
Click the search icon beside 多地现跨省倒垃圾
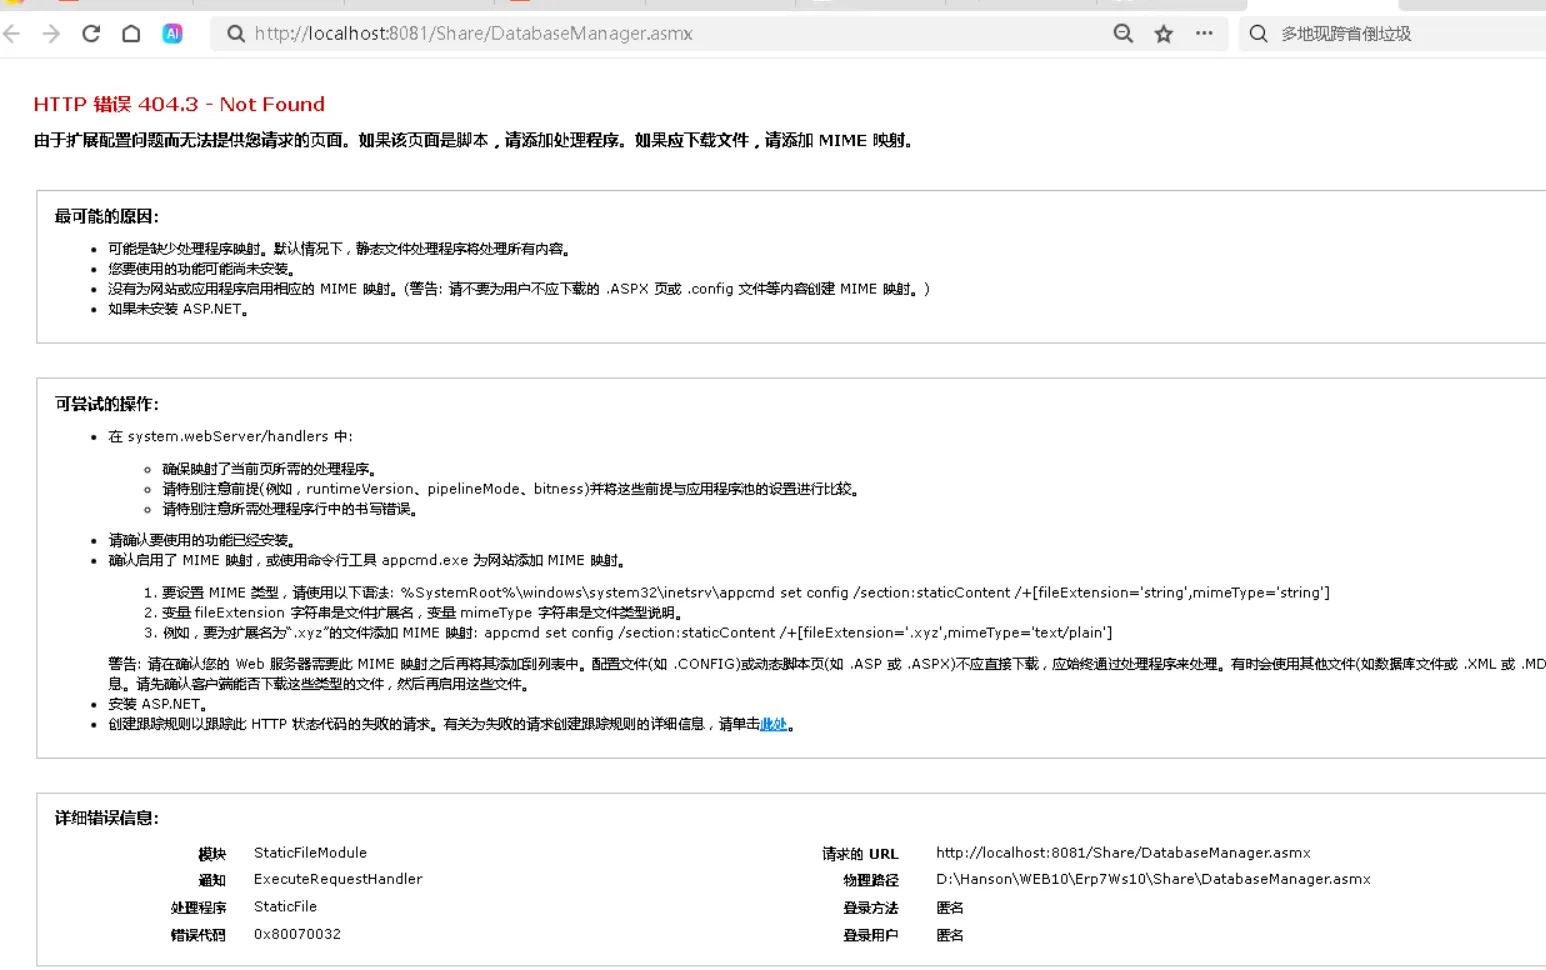[x=1259, y=34]
